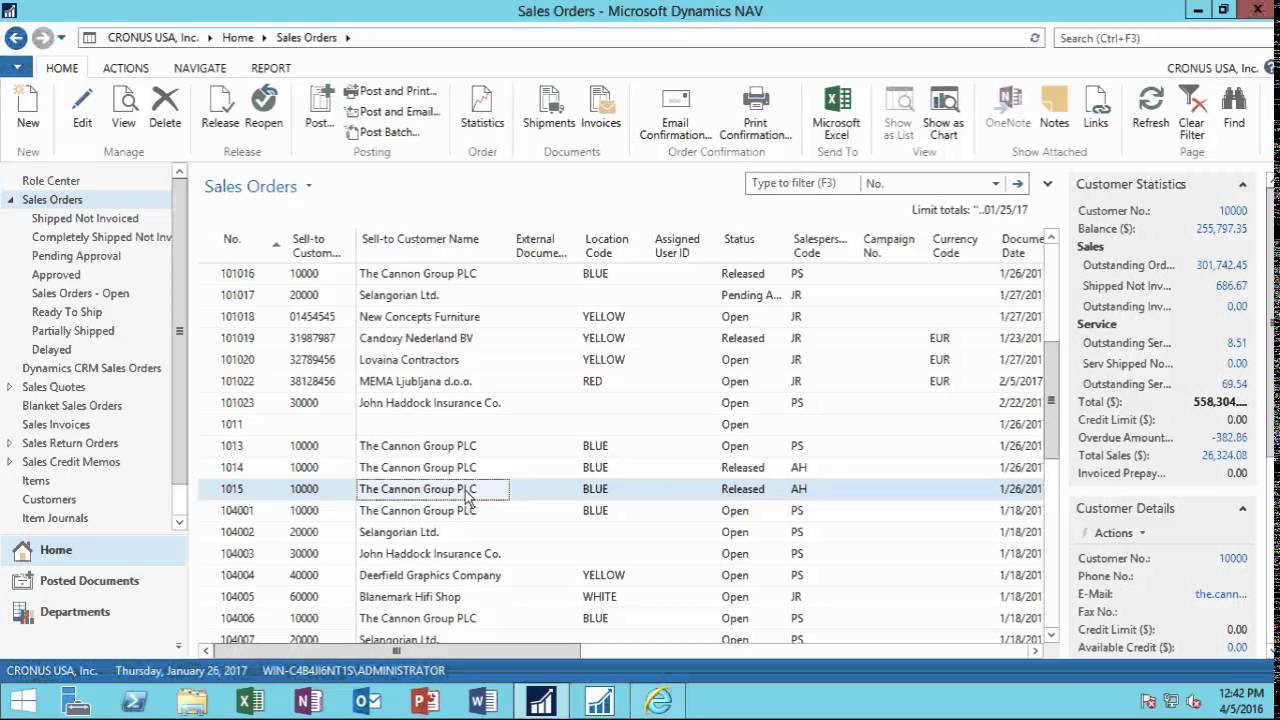
Task: Open Internet Explorer from the taskbar
Action: (658, 702)
